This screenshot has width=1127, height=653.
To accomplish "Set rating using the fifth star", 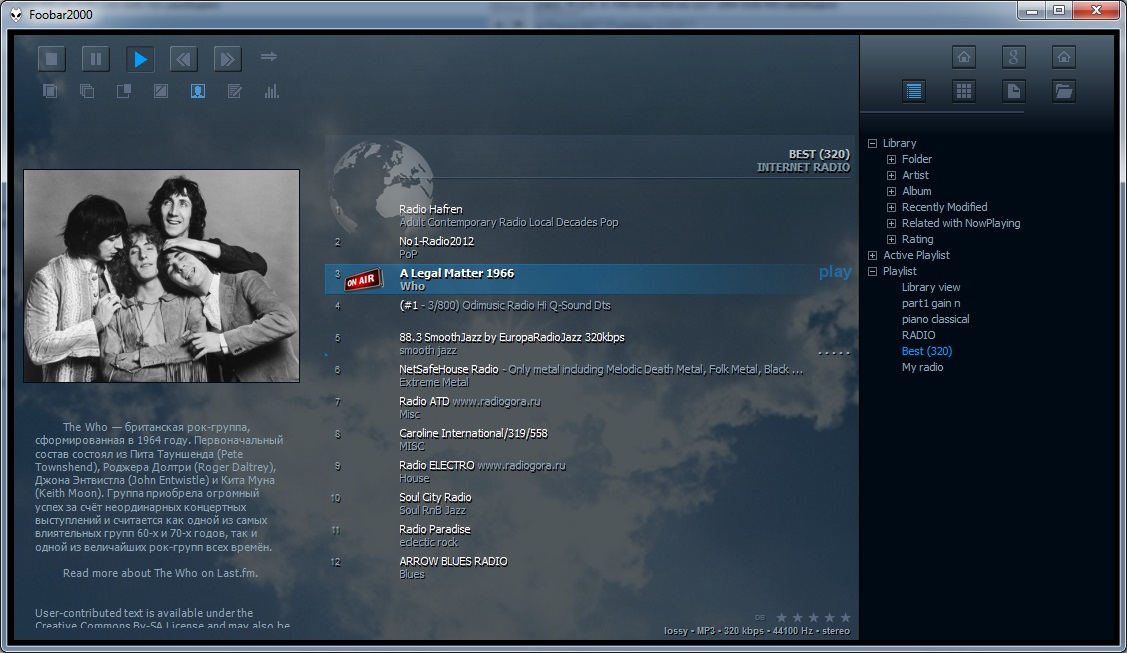I will pyautogui.click(x=845, y=617).
